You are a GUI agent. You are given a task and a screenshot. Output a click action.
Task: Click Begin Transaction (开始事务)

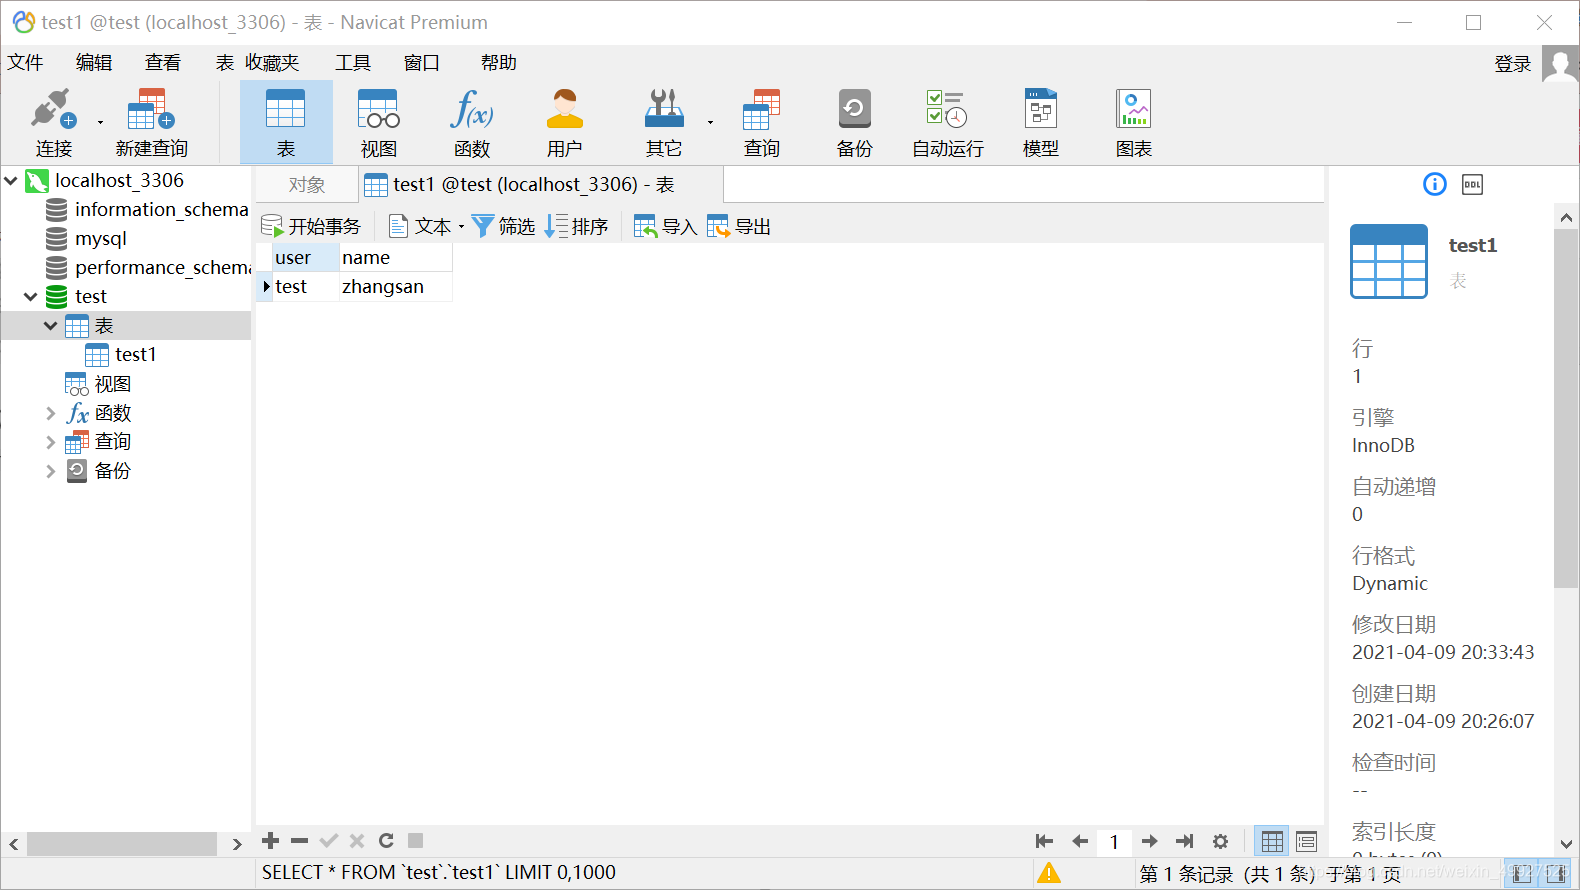click(x=311, y=227)
